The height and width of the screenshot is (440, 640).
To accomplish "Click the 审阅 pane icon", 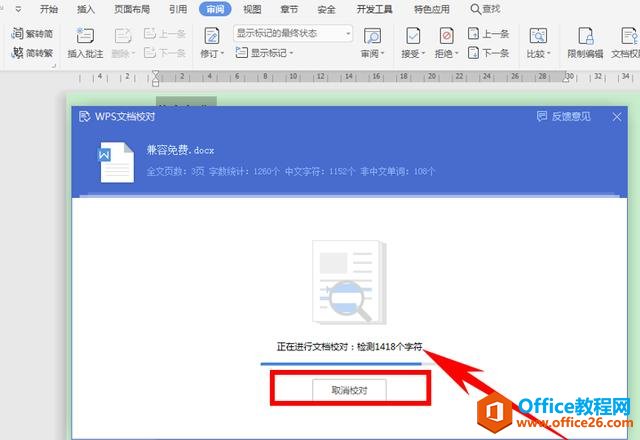I will [372, 36].
